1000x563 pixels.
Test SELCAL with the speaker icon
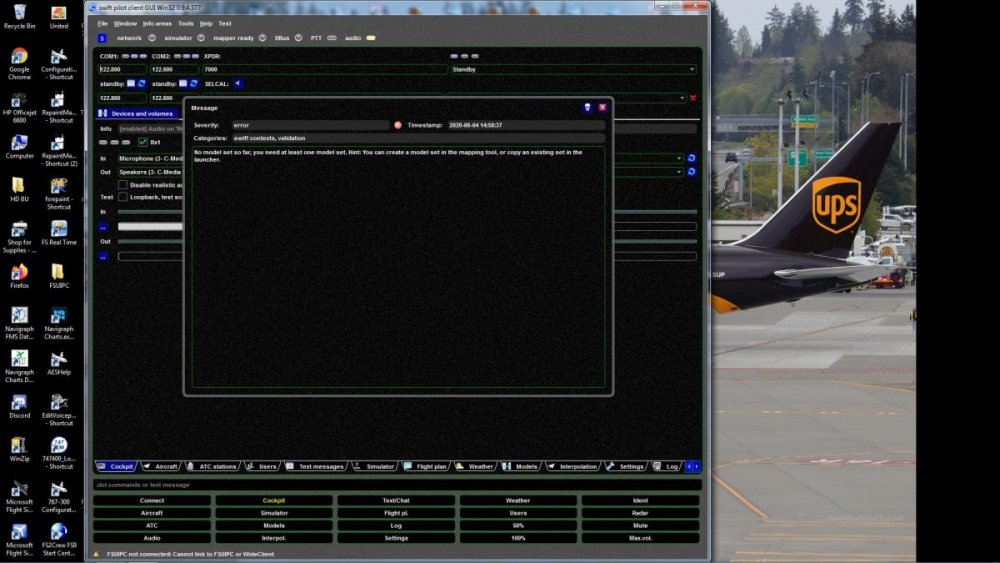(237, 84)
